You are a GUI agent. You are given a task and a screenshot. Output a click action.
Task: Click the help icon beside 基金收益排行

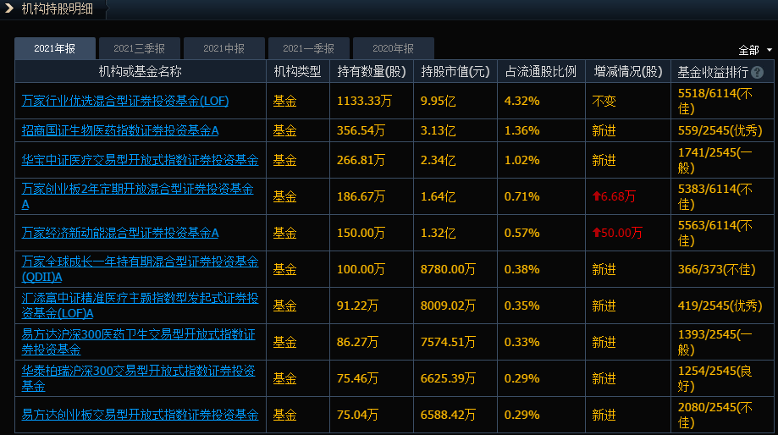click(x=757, y=72)
